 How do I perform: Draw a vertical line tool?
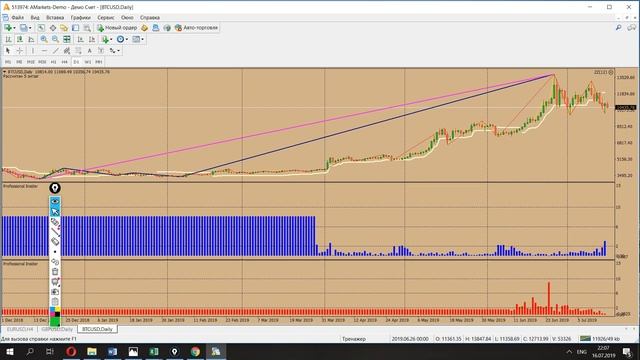(x=33, y=51)
